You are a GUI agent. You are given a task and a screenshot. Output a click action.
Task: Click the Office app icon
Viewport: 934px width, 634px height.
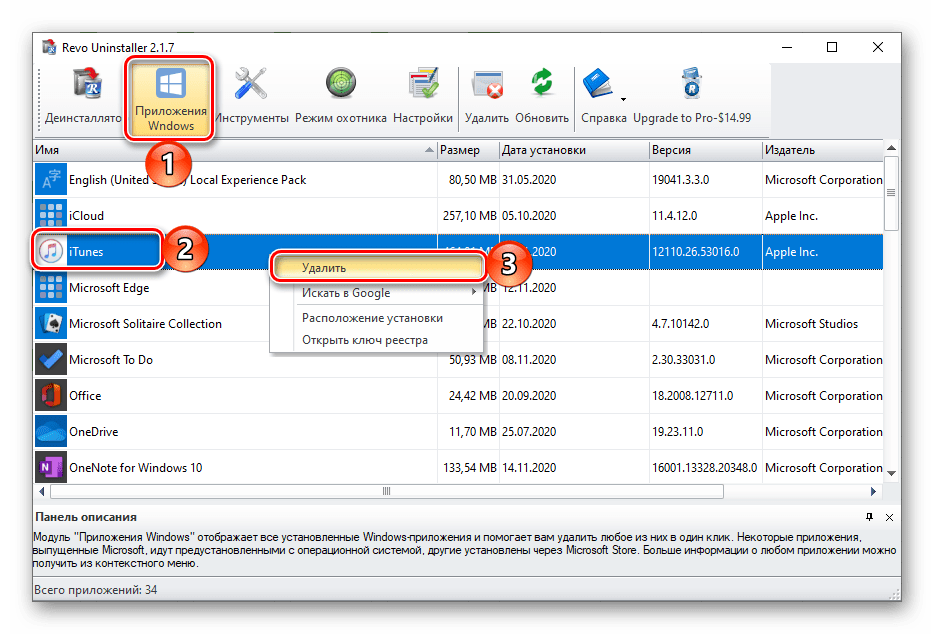[x=51, y=396]
